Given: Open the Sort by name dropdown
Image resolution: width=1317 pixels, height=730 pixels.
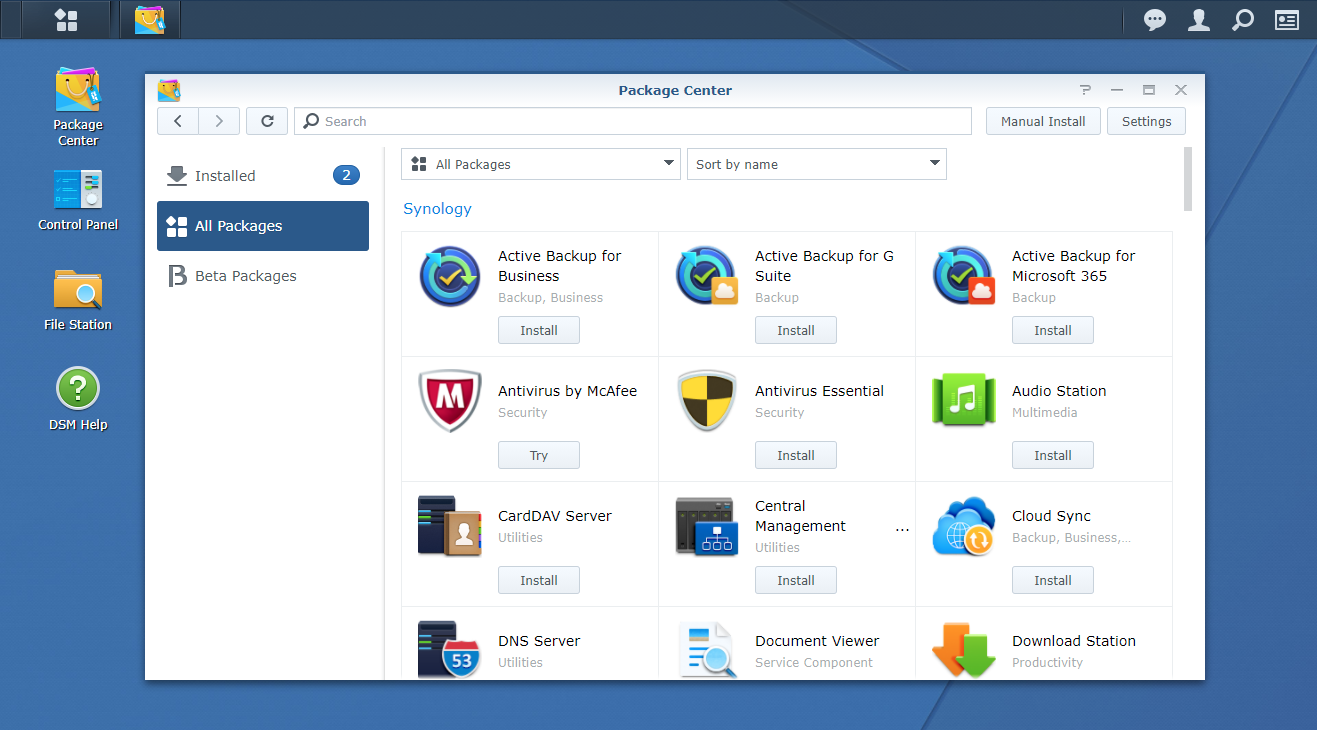Looking at the screenshot, I should coord(816,164).
